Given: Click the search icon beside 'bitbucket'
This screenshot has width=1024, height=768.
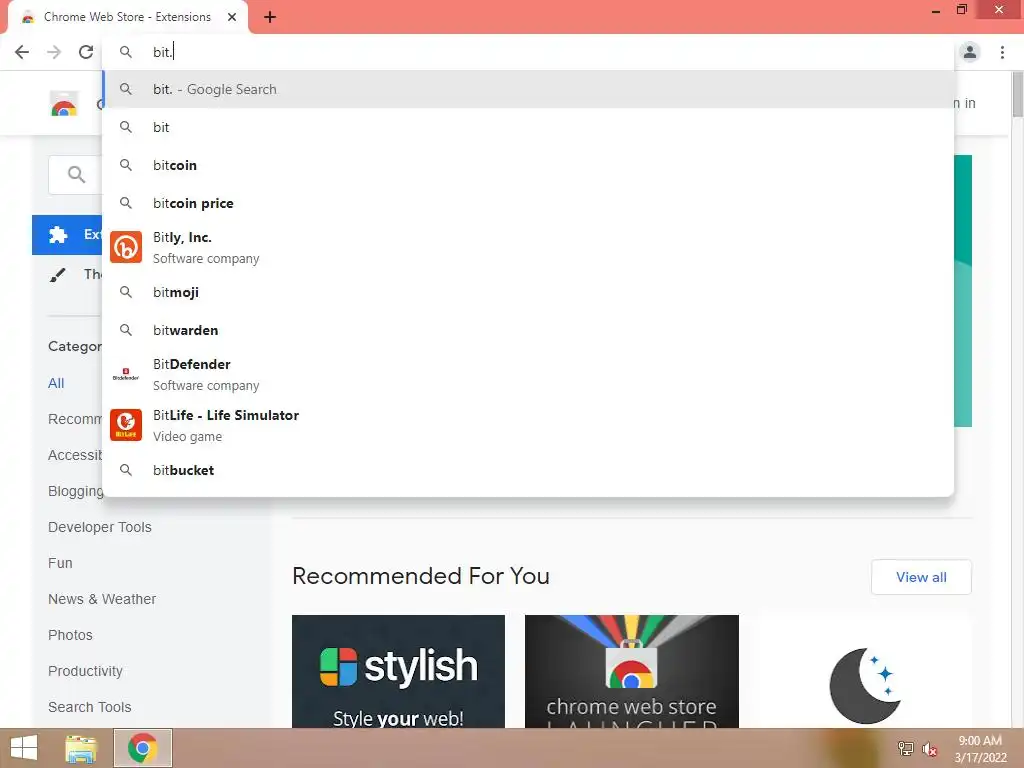Looking at the screenshot, I should point(126,470).
